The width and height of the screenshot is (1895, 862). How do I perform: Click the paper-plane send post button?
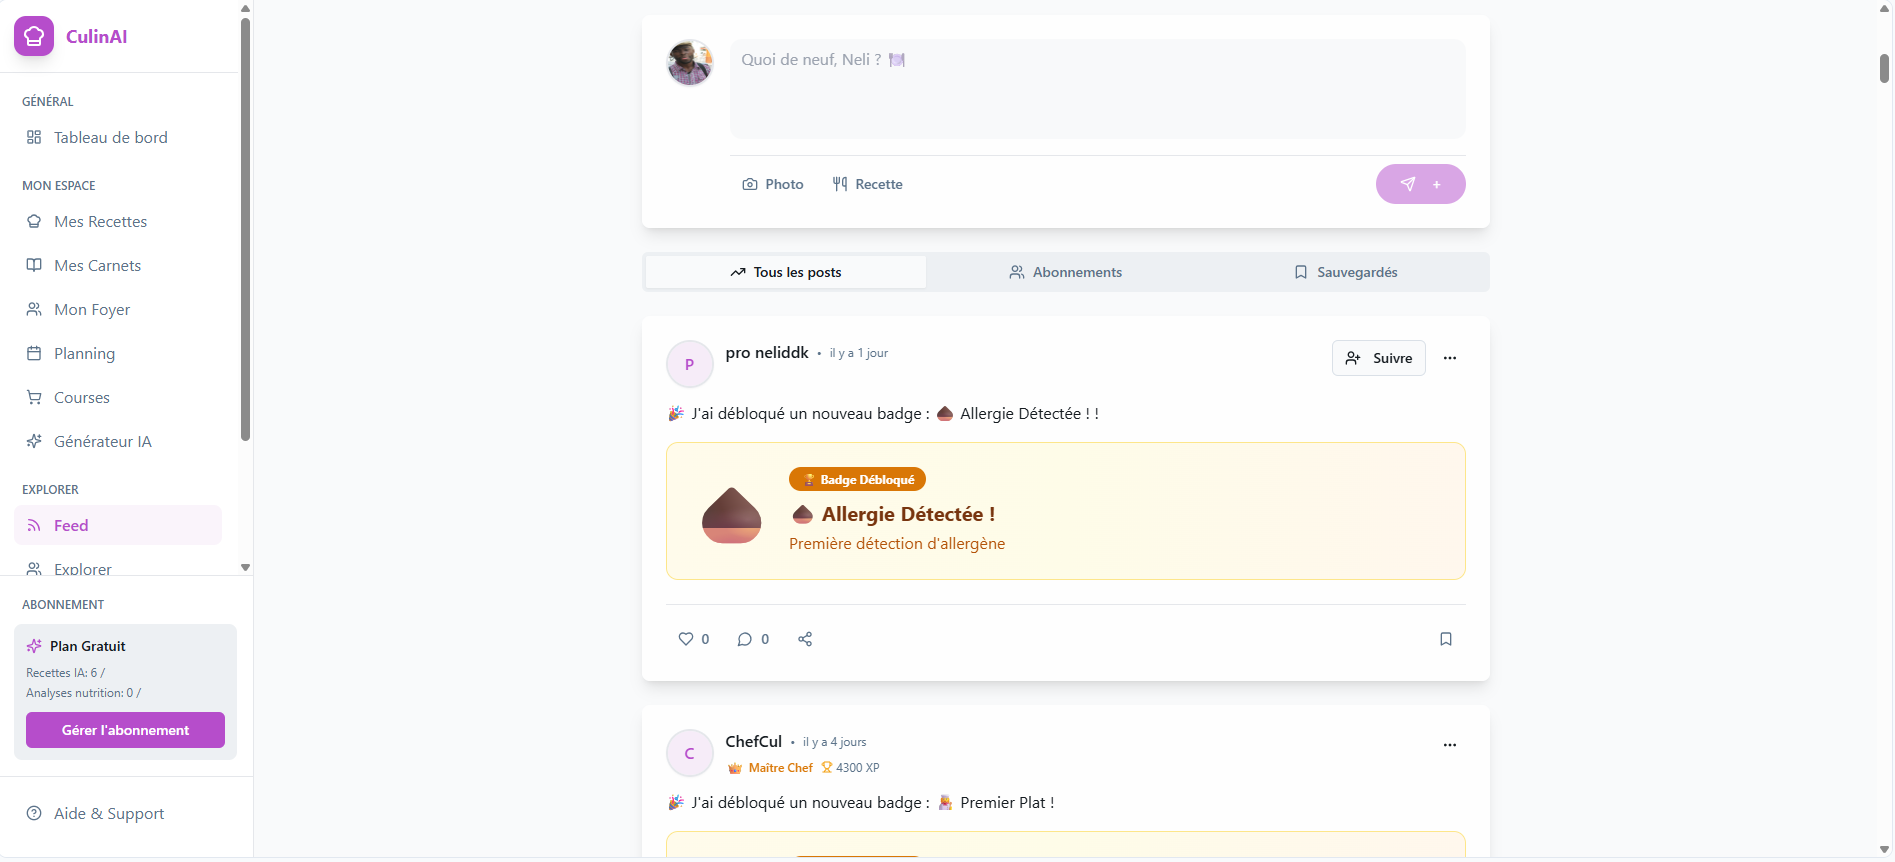(x=1420, y=184)
